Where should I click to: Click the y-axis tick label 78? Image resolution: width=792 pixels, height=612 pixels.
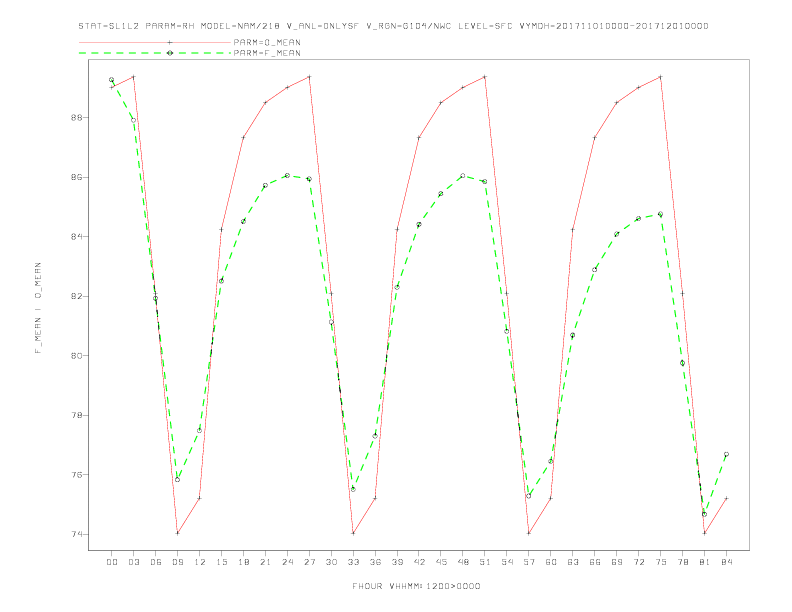click(79, 415)
